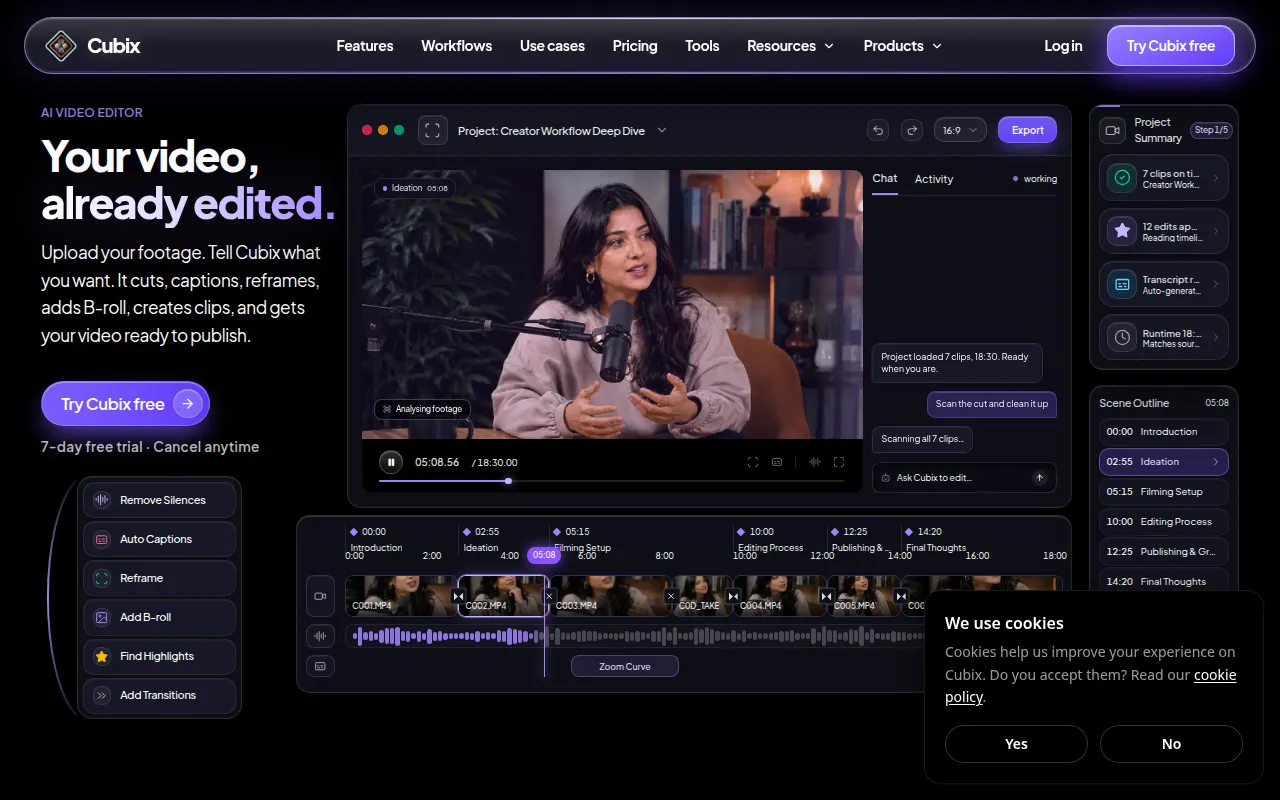1280x800 pixels.
Task: Click Log in in the header
Action: tap(1063, 46)
